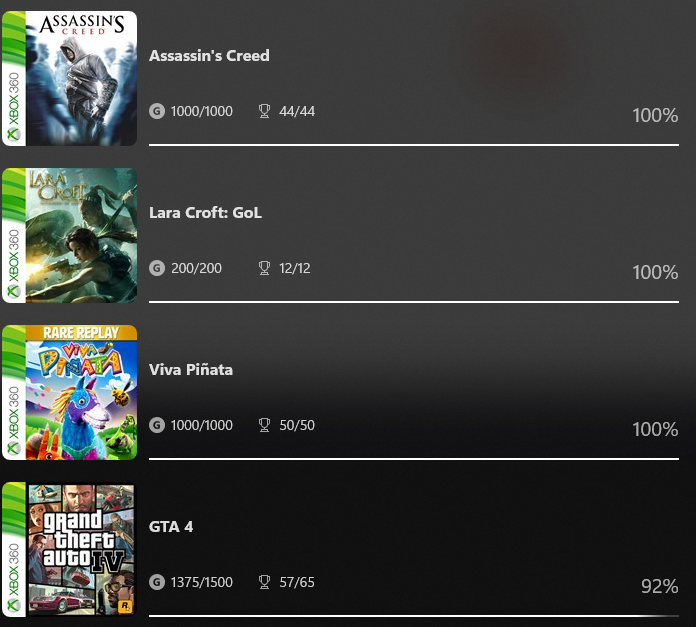Click the Gamerscore icon for GTA 4
Image resolution: width=696 pixels, height=627 pixels.
pos(157,582)
